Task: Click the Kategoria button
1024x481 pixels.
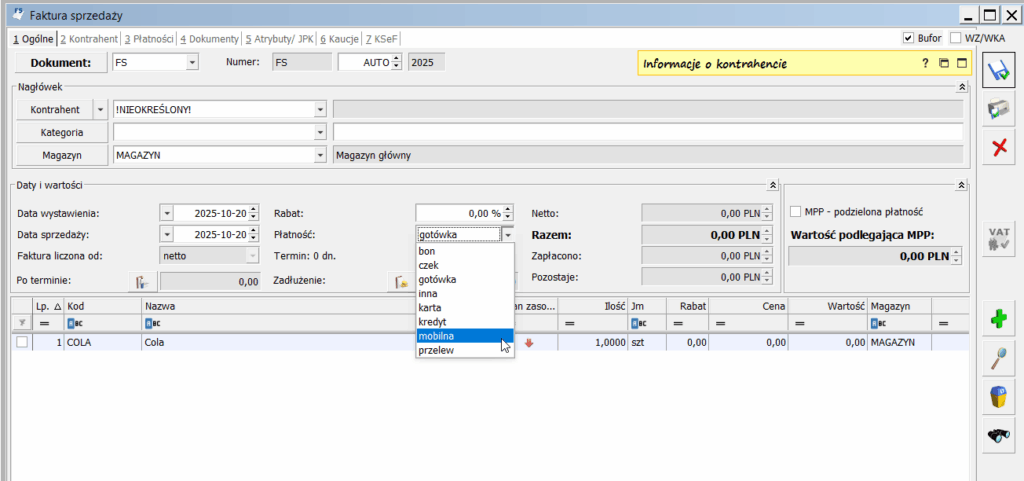Action: [61, 132]
